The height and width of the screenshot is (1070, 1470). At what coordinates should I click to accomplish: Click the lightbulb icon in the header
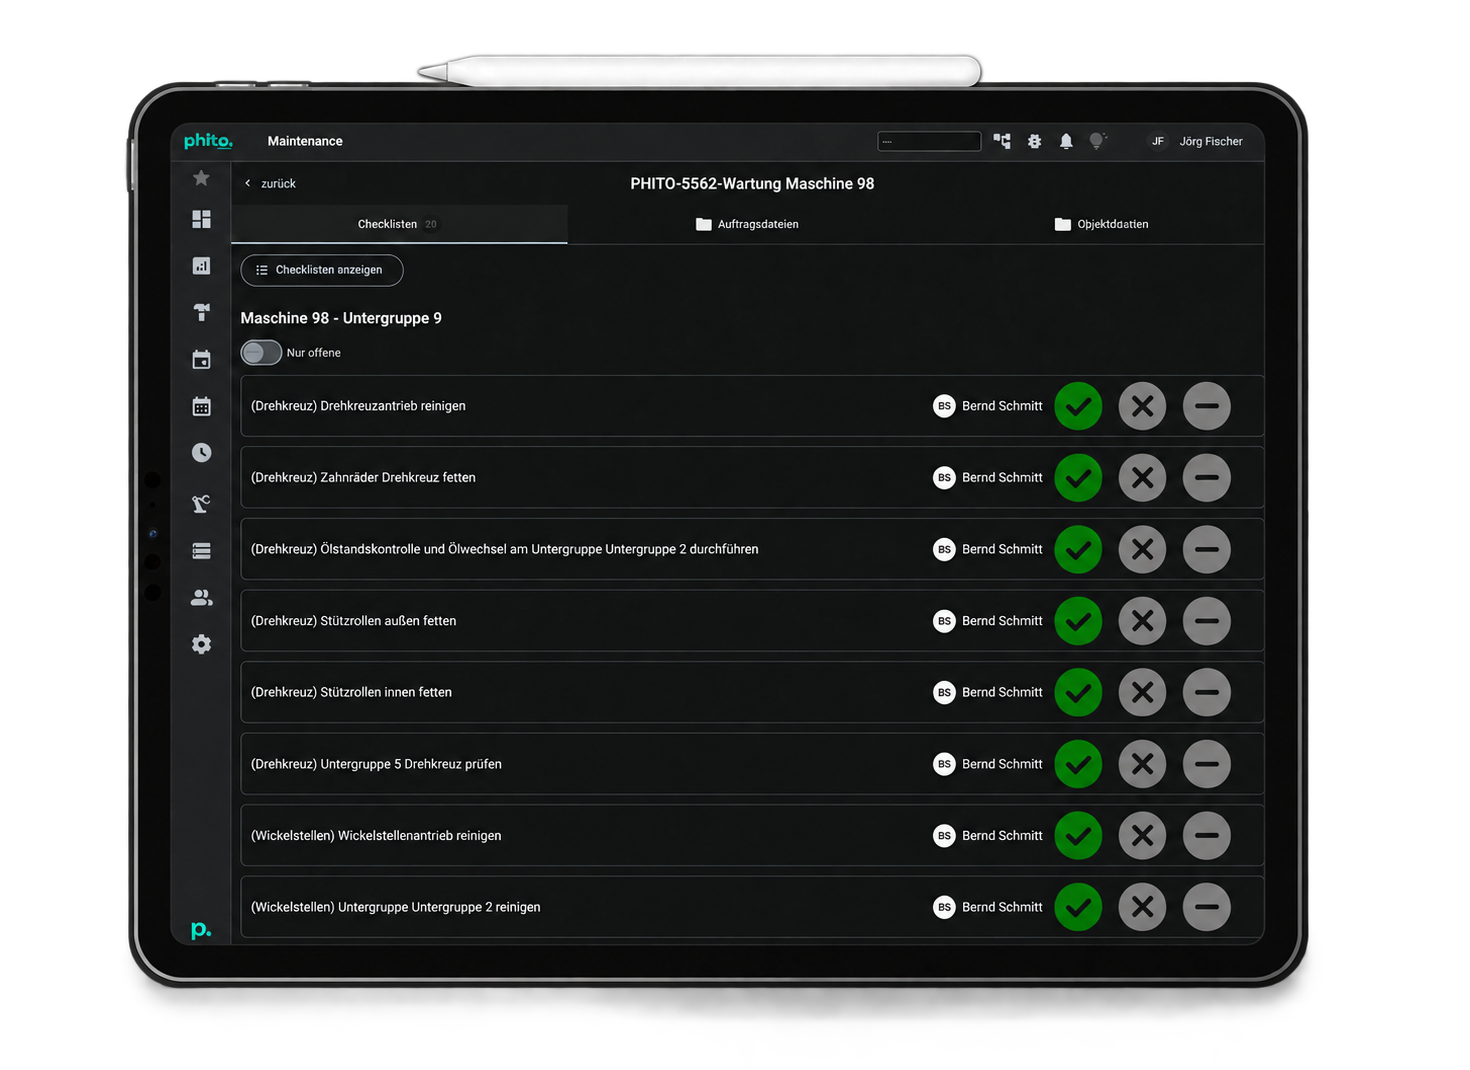point(1097,141)
